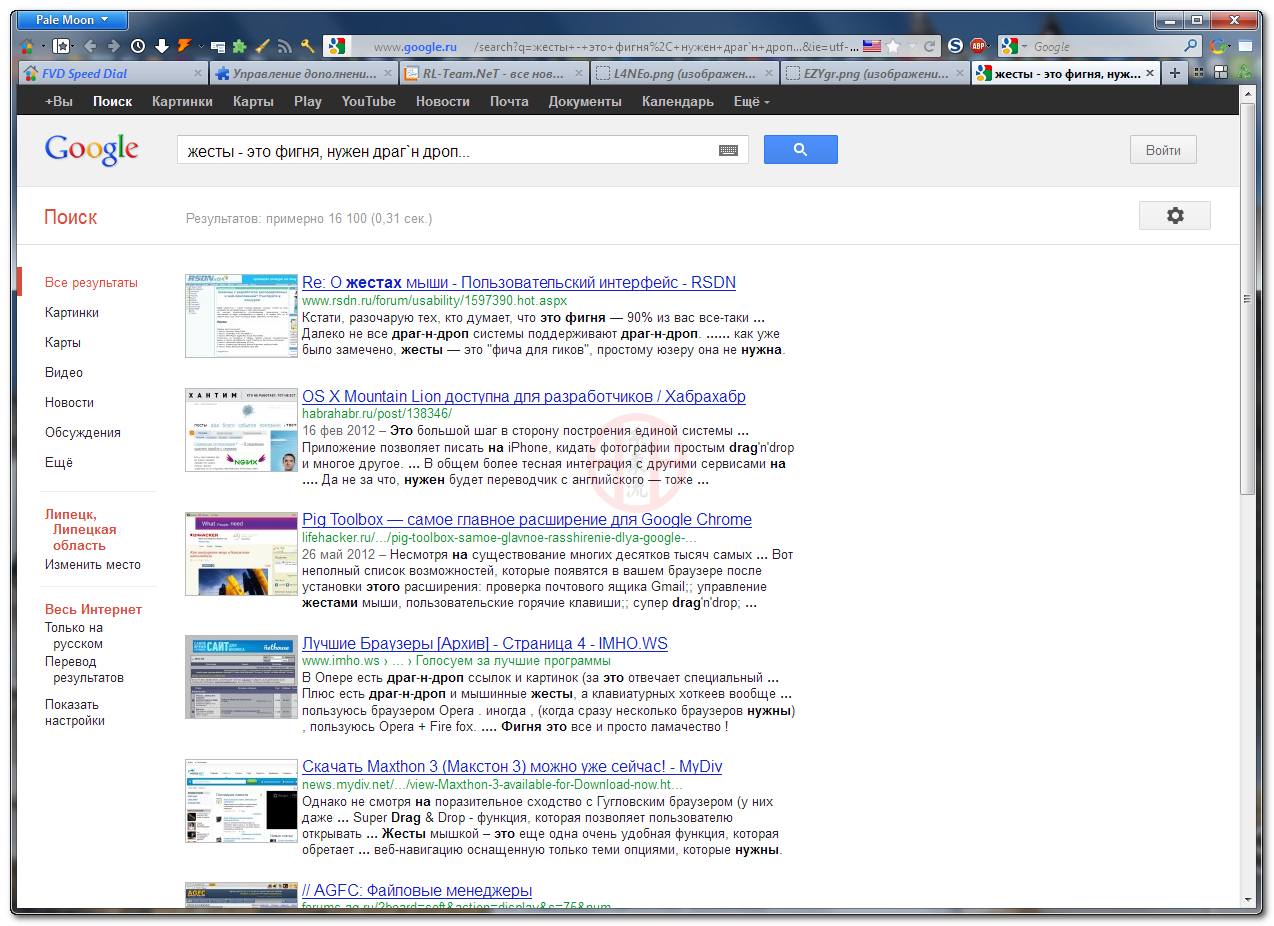Screen dimensions: 1274x926
Task: Click the orange lightning bolt toolbar icon
Action: pyautogui.click(x=185, y=46)
